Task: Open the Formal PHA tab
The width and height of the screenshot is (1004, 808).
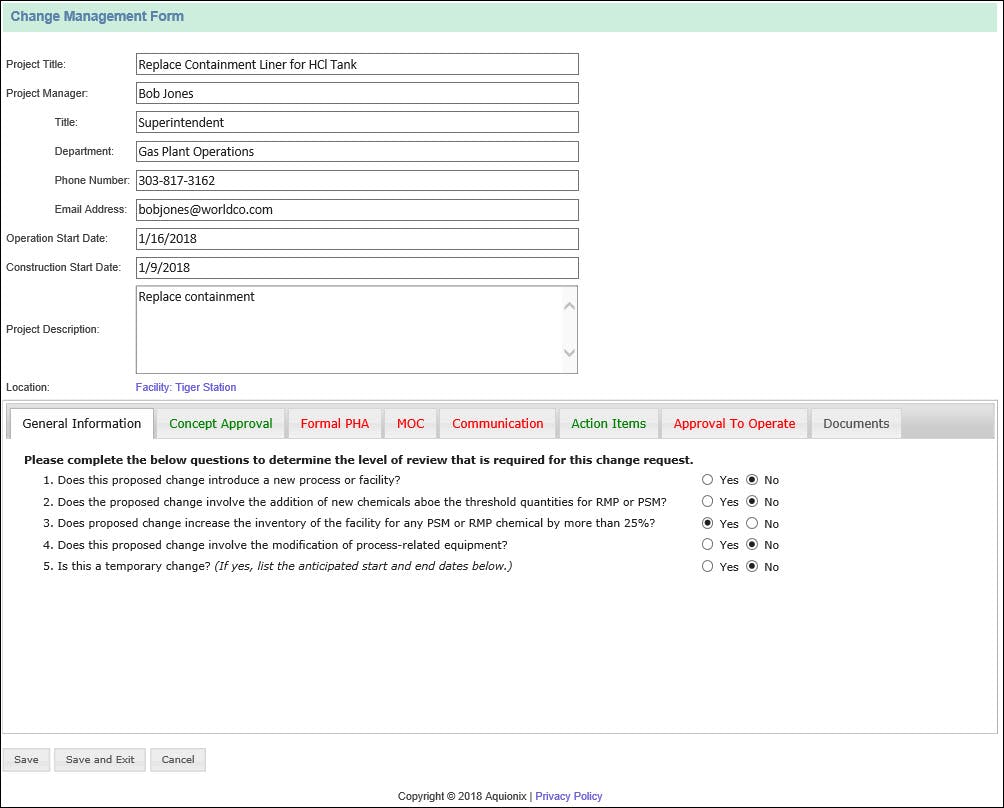Action: (x=335, y=423)
